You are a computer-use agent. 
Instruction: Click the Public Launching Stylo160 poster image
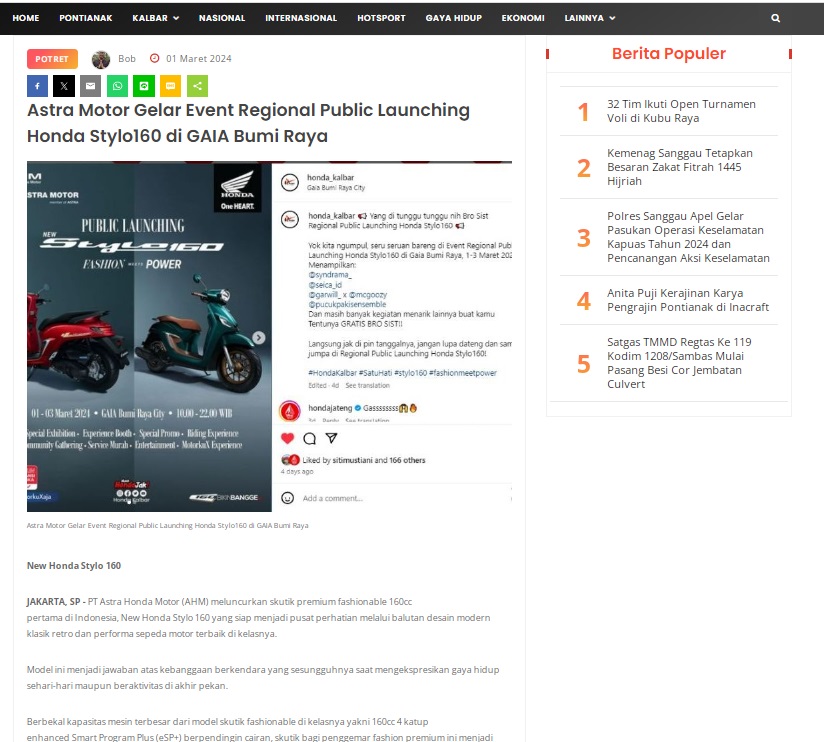tap(149, 336)
